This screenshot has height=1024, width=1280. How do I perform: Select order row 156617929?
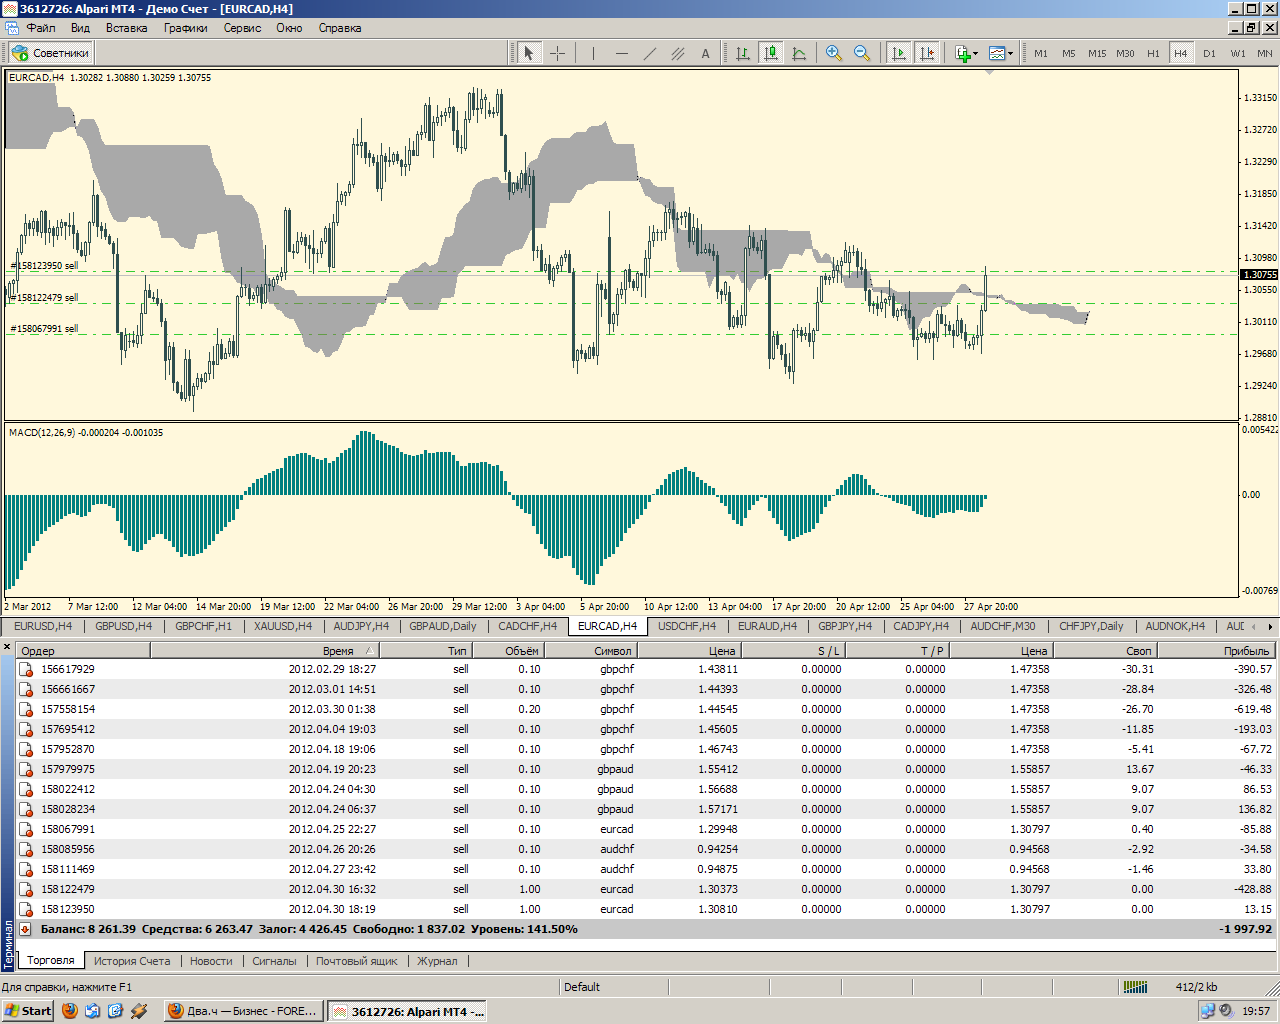point(646,669)
